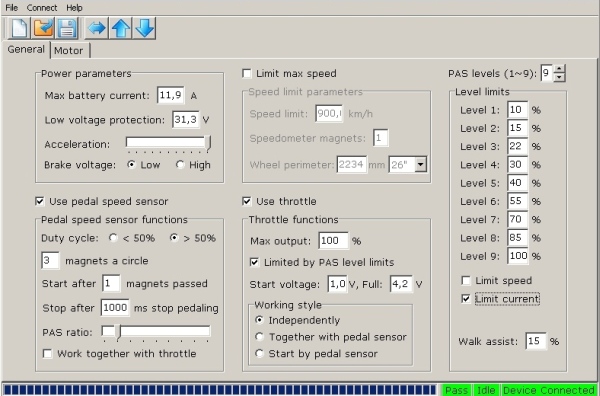Click the Idle status indicator
This screenshot has width=600, height=396.
click(486, 390)
